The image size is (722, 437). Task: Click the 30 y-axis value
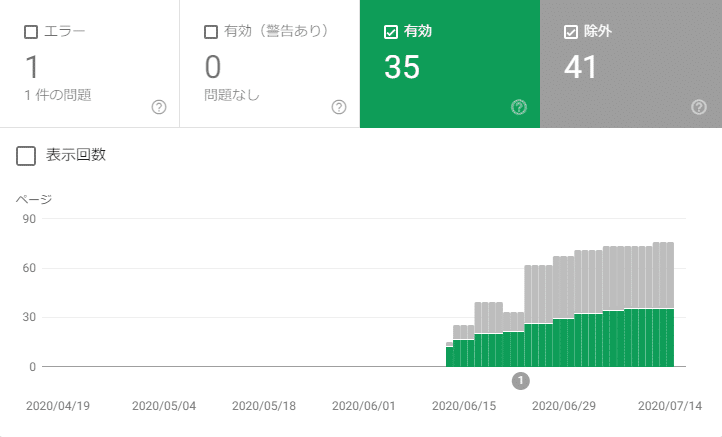click(x=29, y=317)
